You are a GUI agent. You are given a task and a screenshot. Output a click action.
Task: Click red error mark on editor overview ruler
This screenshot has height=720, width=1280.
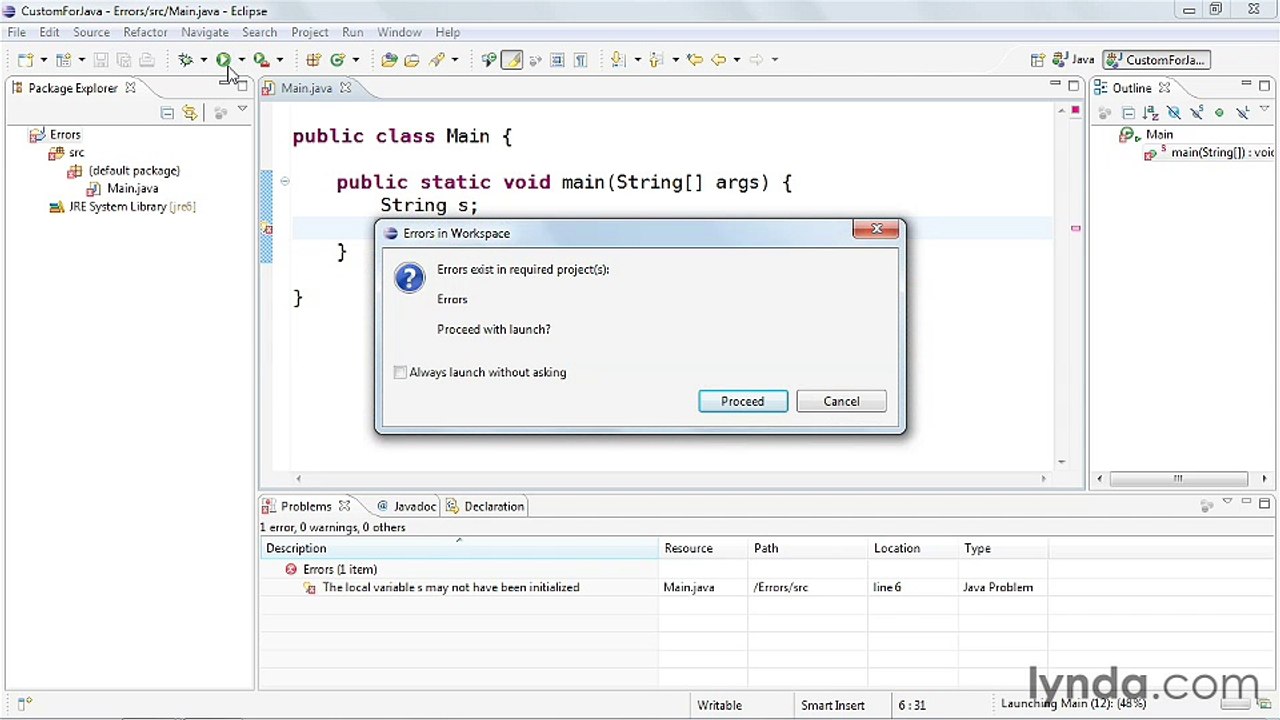(x=1076, y=229)
